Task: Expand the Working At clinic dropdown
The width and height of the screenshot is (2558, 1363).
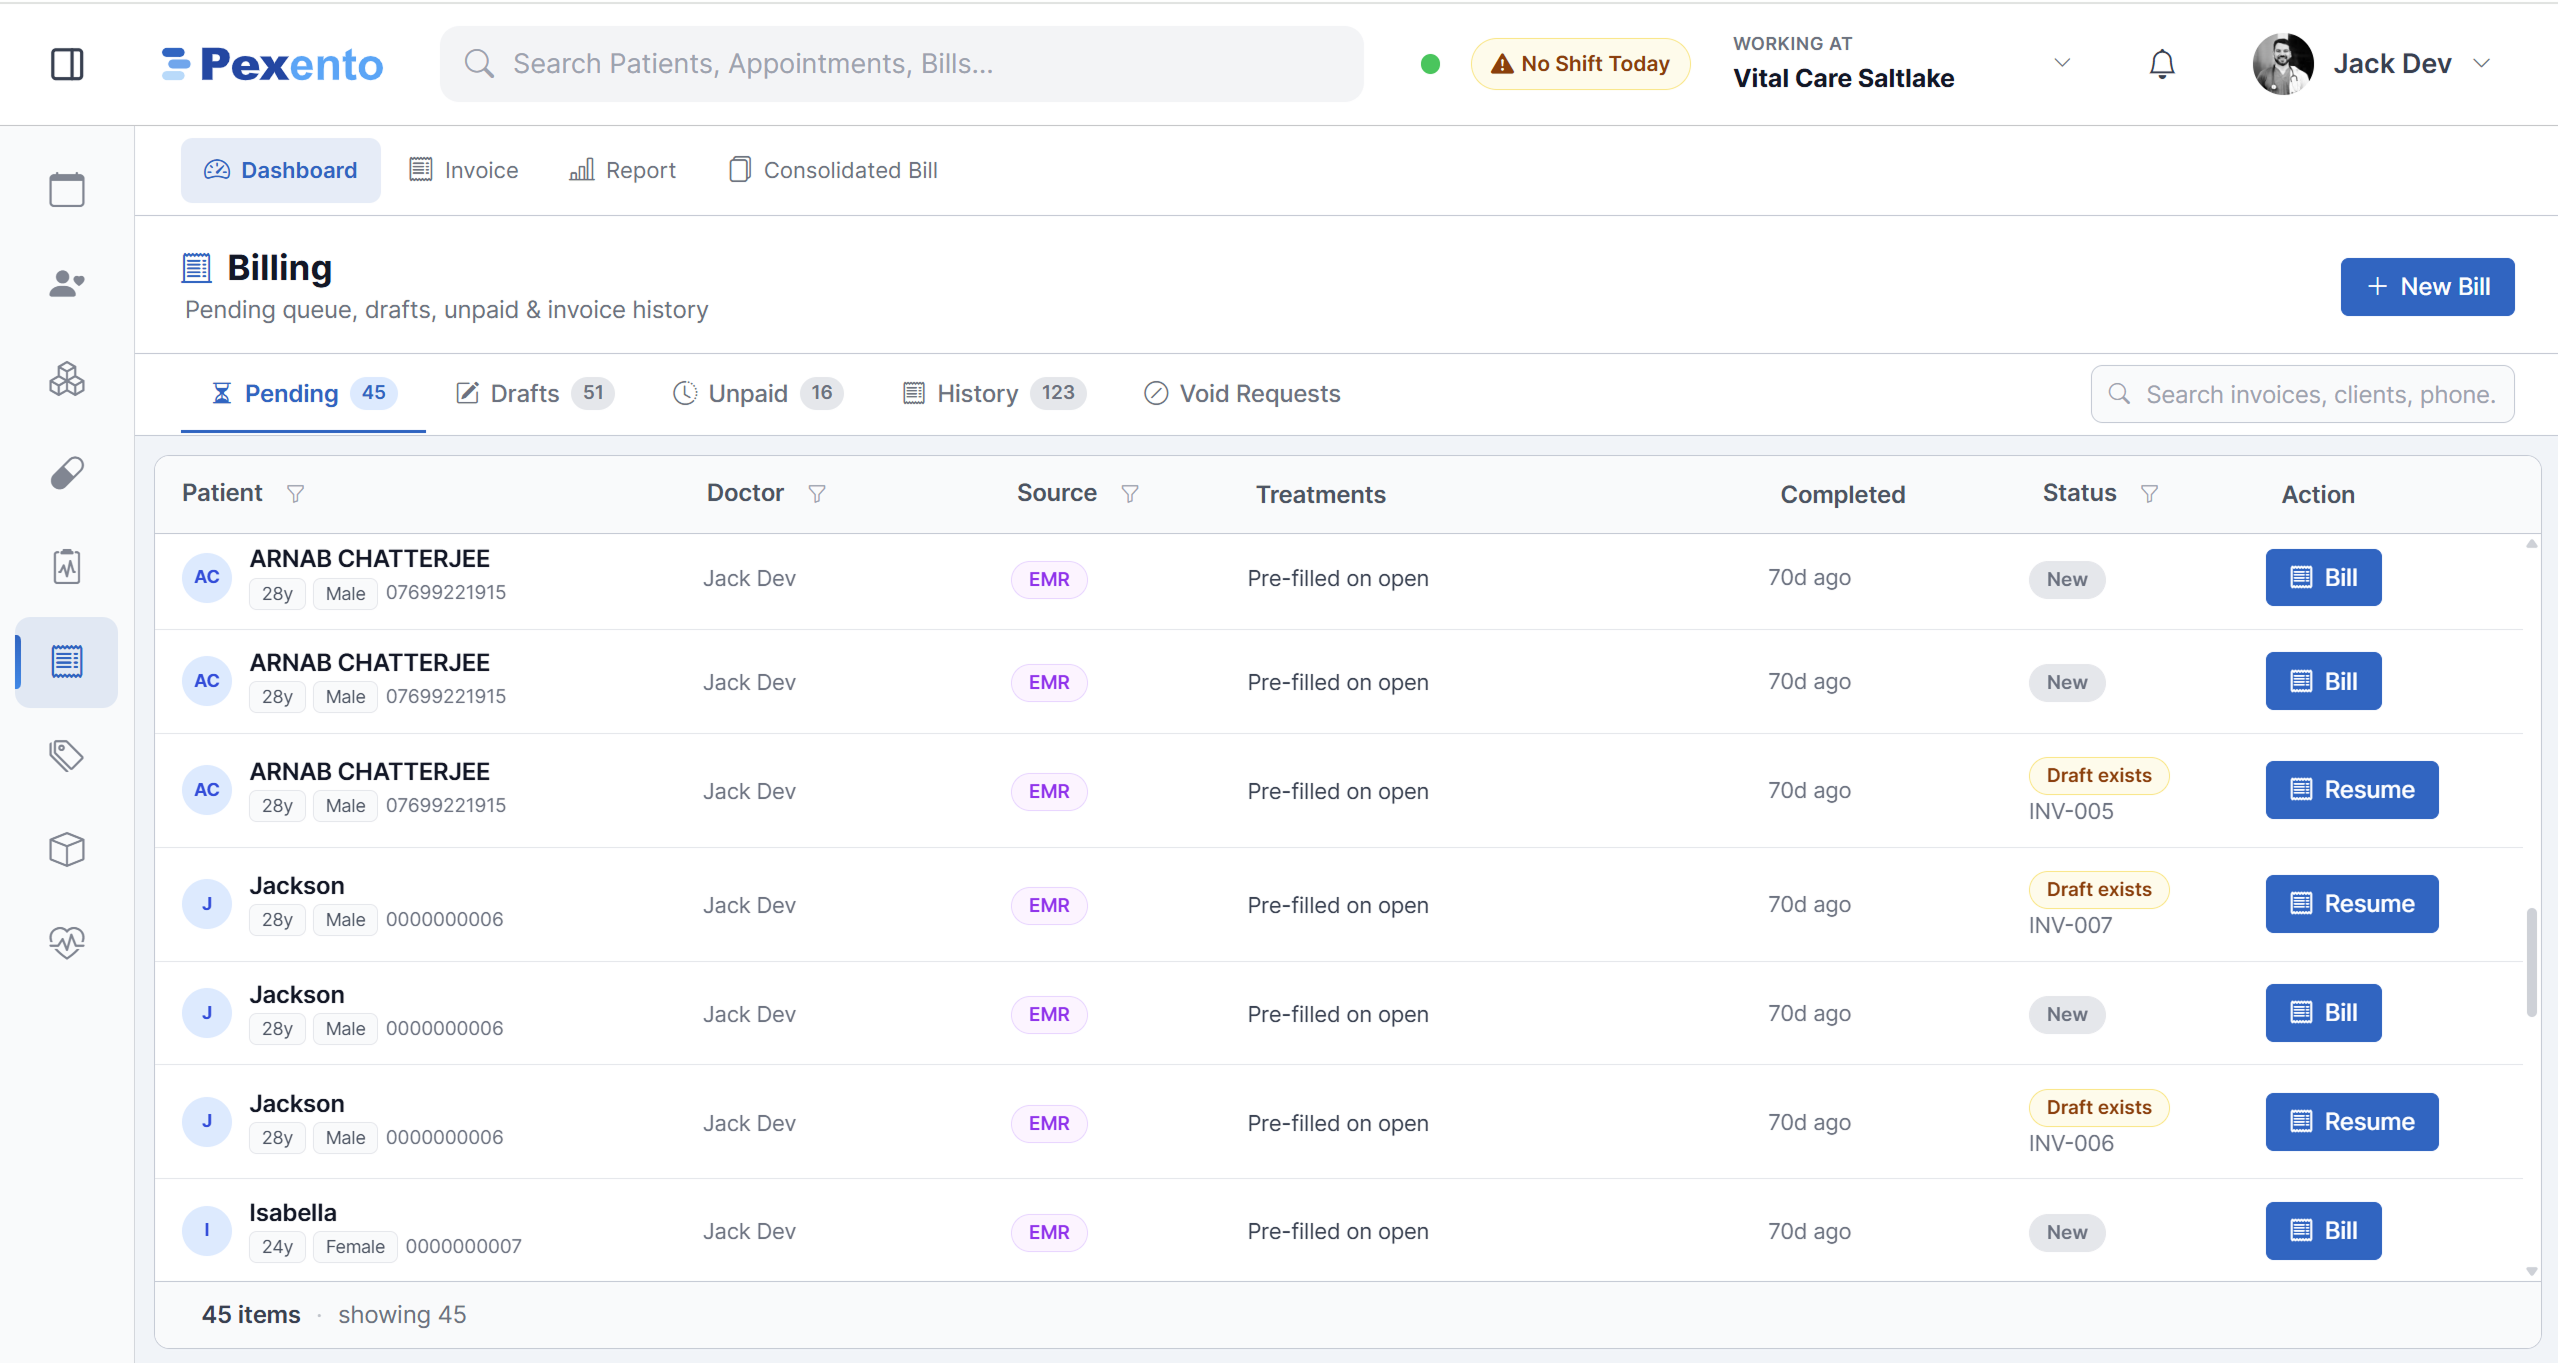Action: pyautogui.click(x=2062, y=63)
